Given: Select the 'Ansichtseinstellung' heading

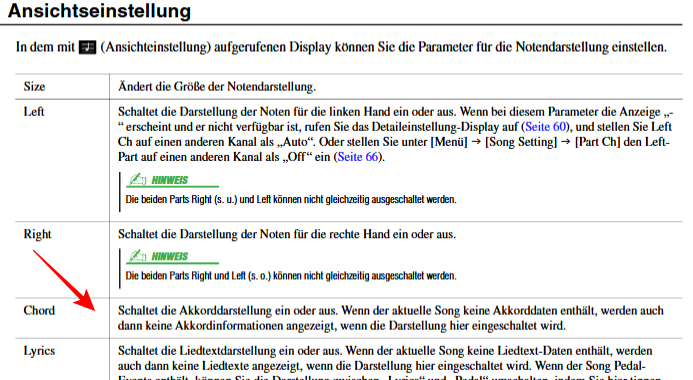Looking at the screenshot, I should [99, 11].
